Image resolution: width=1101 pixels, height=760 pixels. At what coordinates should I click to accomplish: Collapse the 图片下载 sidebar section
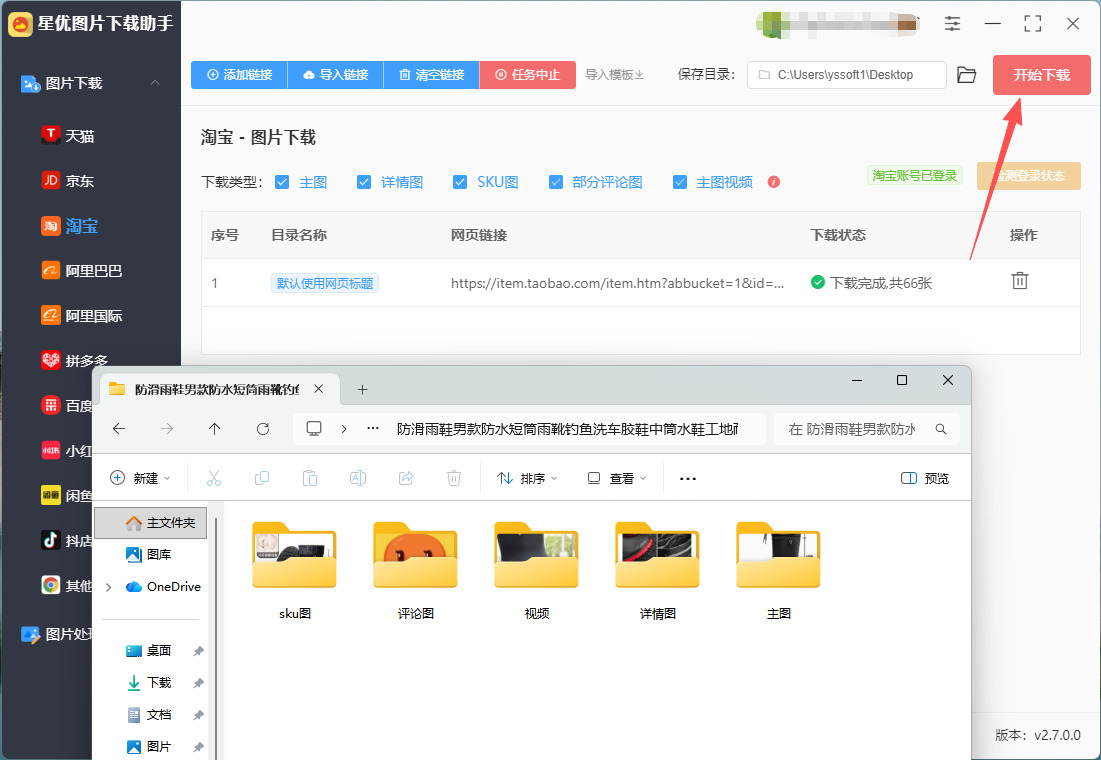(155, 83)
